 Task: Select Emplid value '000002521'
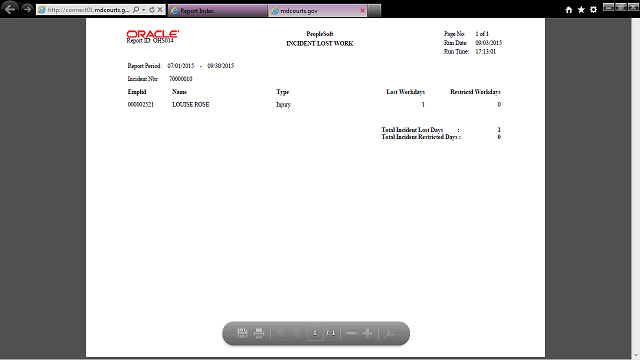click(x=141, y=104)
